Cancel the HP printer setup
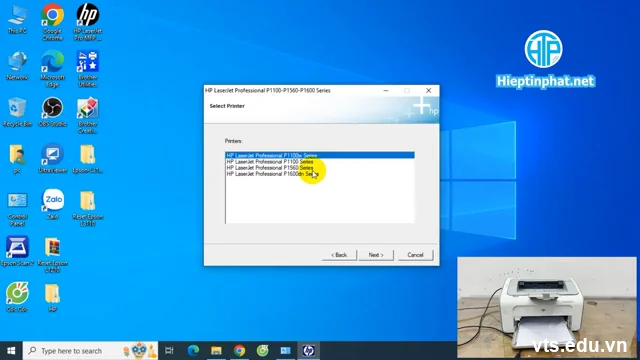 (416, 255)
